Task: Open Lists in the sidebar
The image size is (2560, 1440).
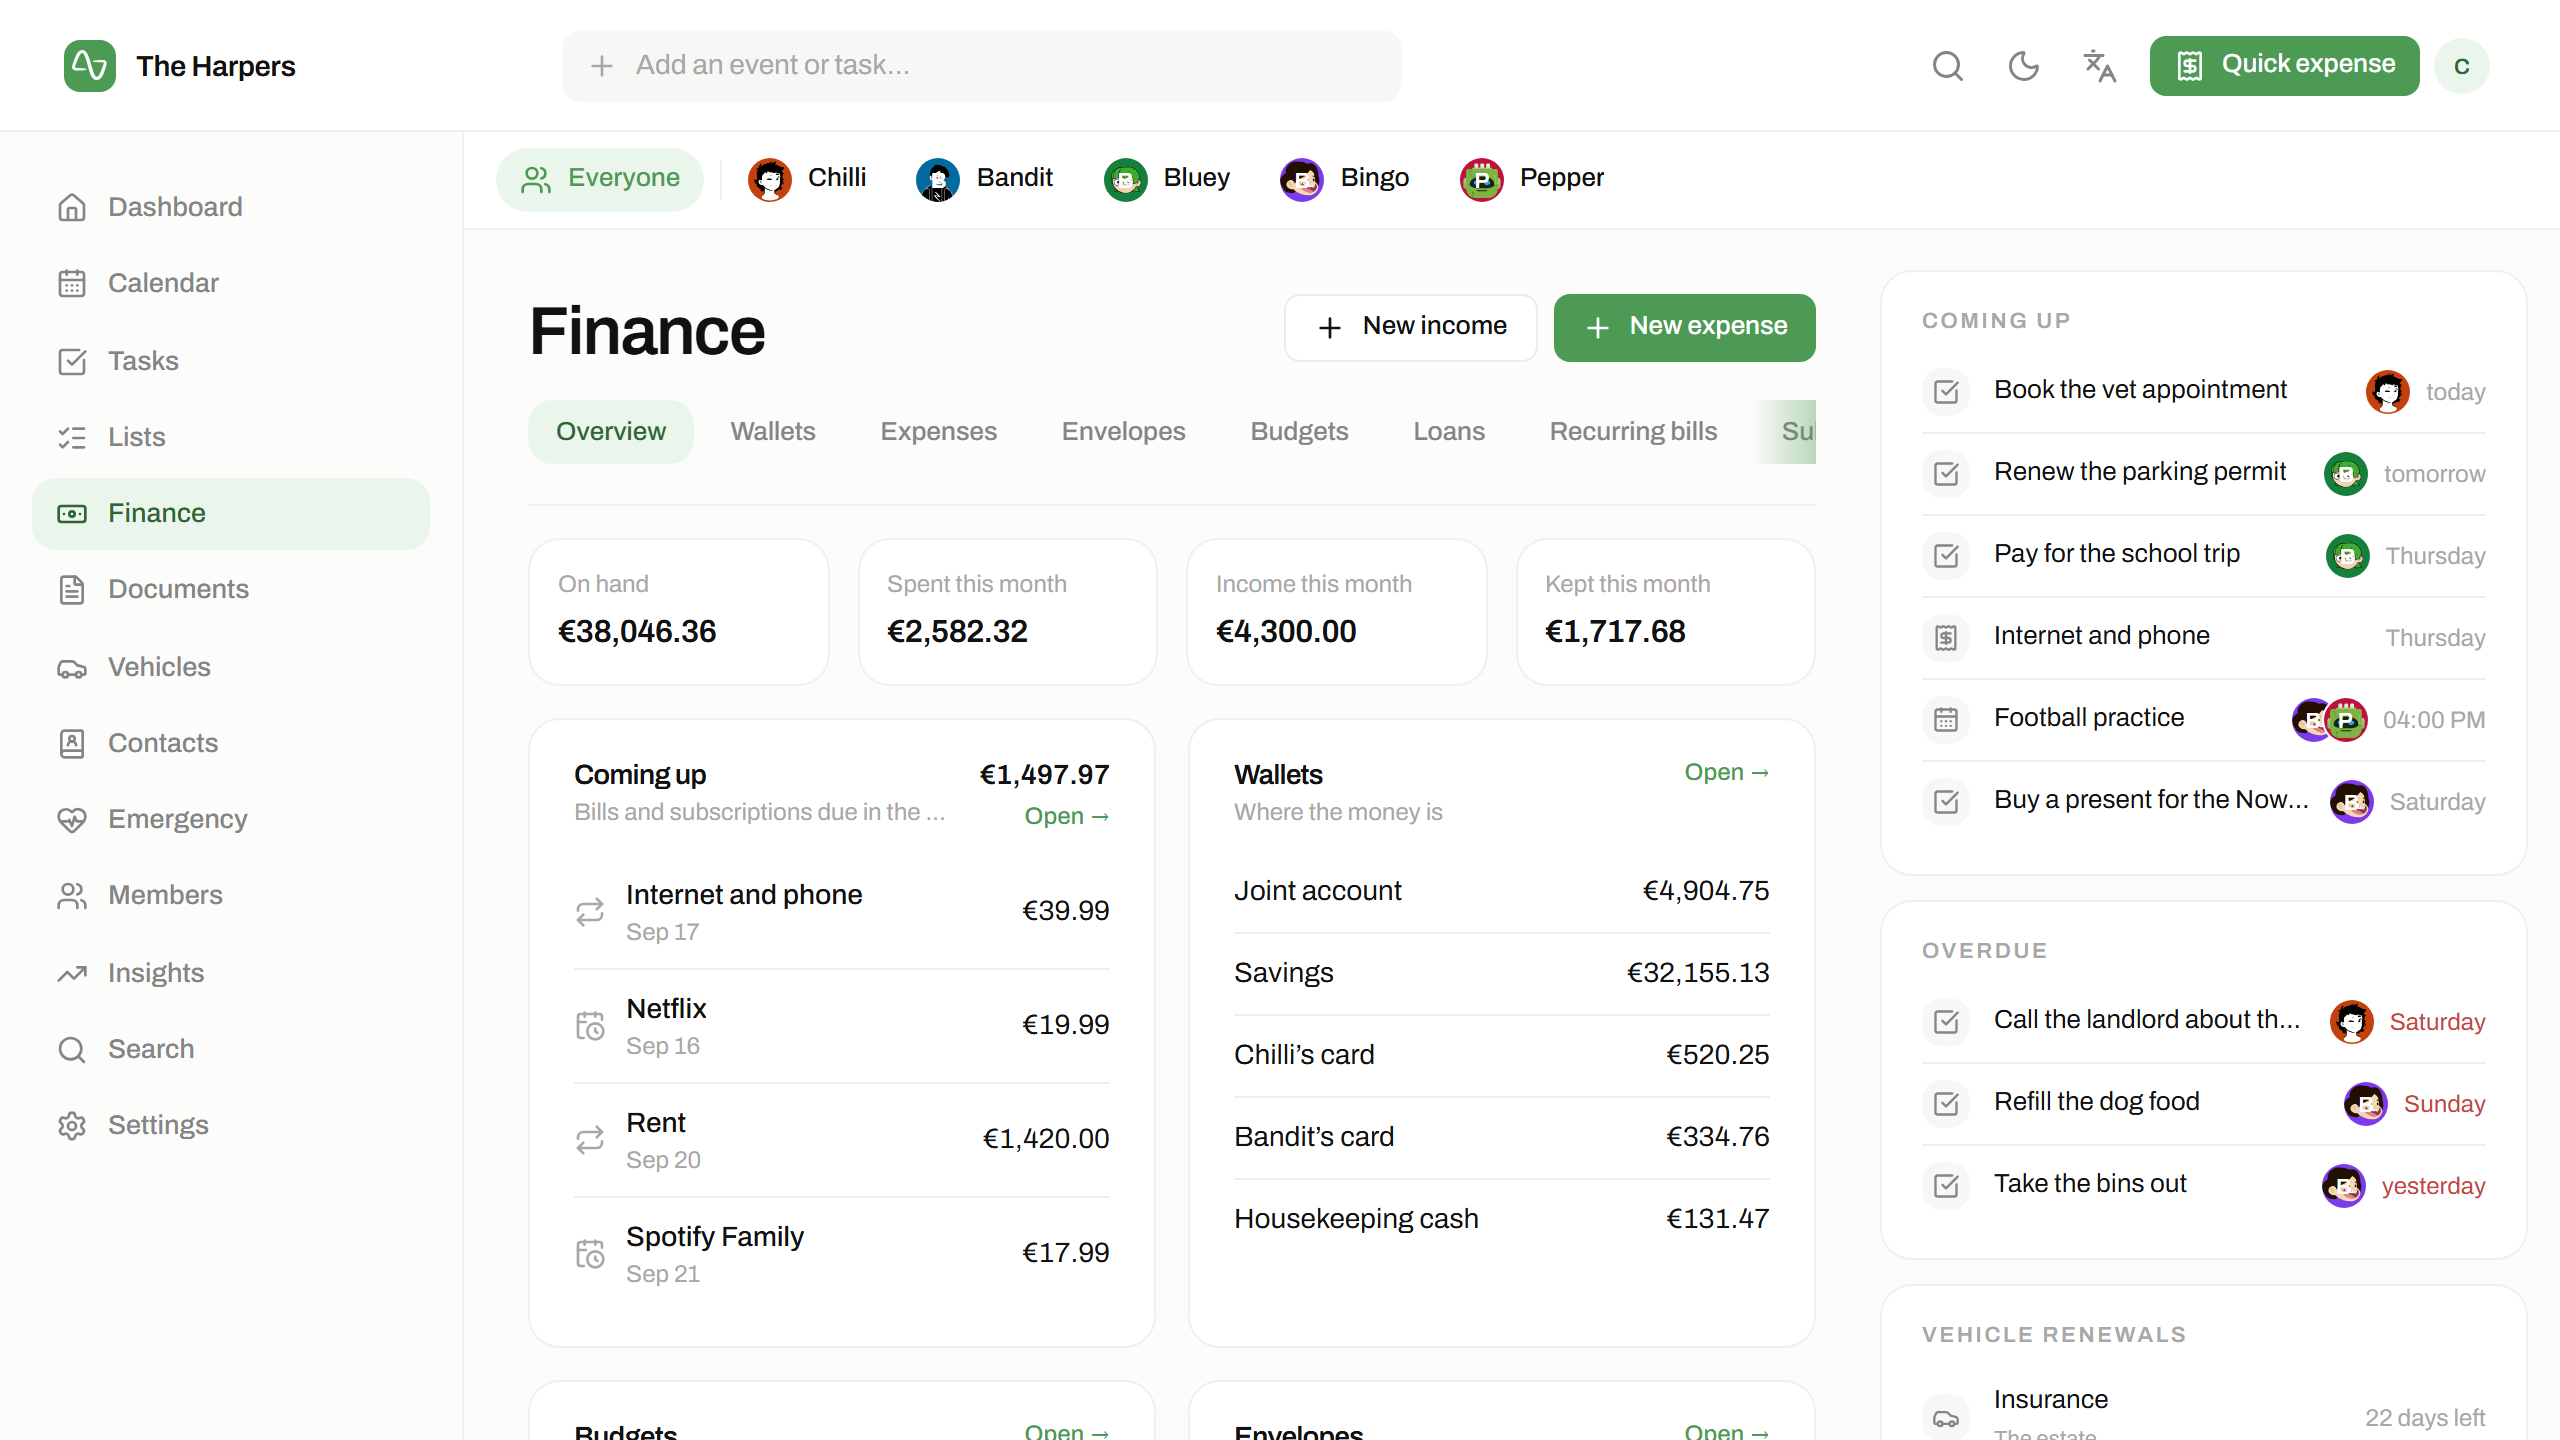Action: pyautogui.click(x=231, y=437)
